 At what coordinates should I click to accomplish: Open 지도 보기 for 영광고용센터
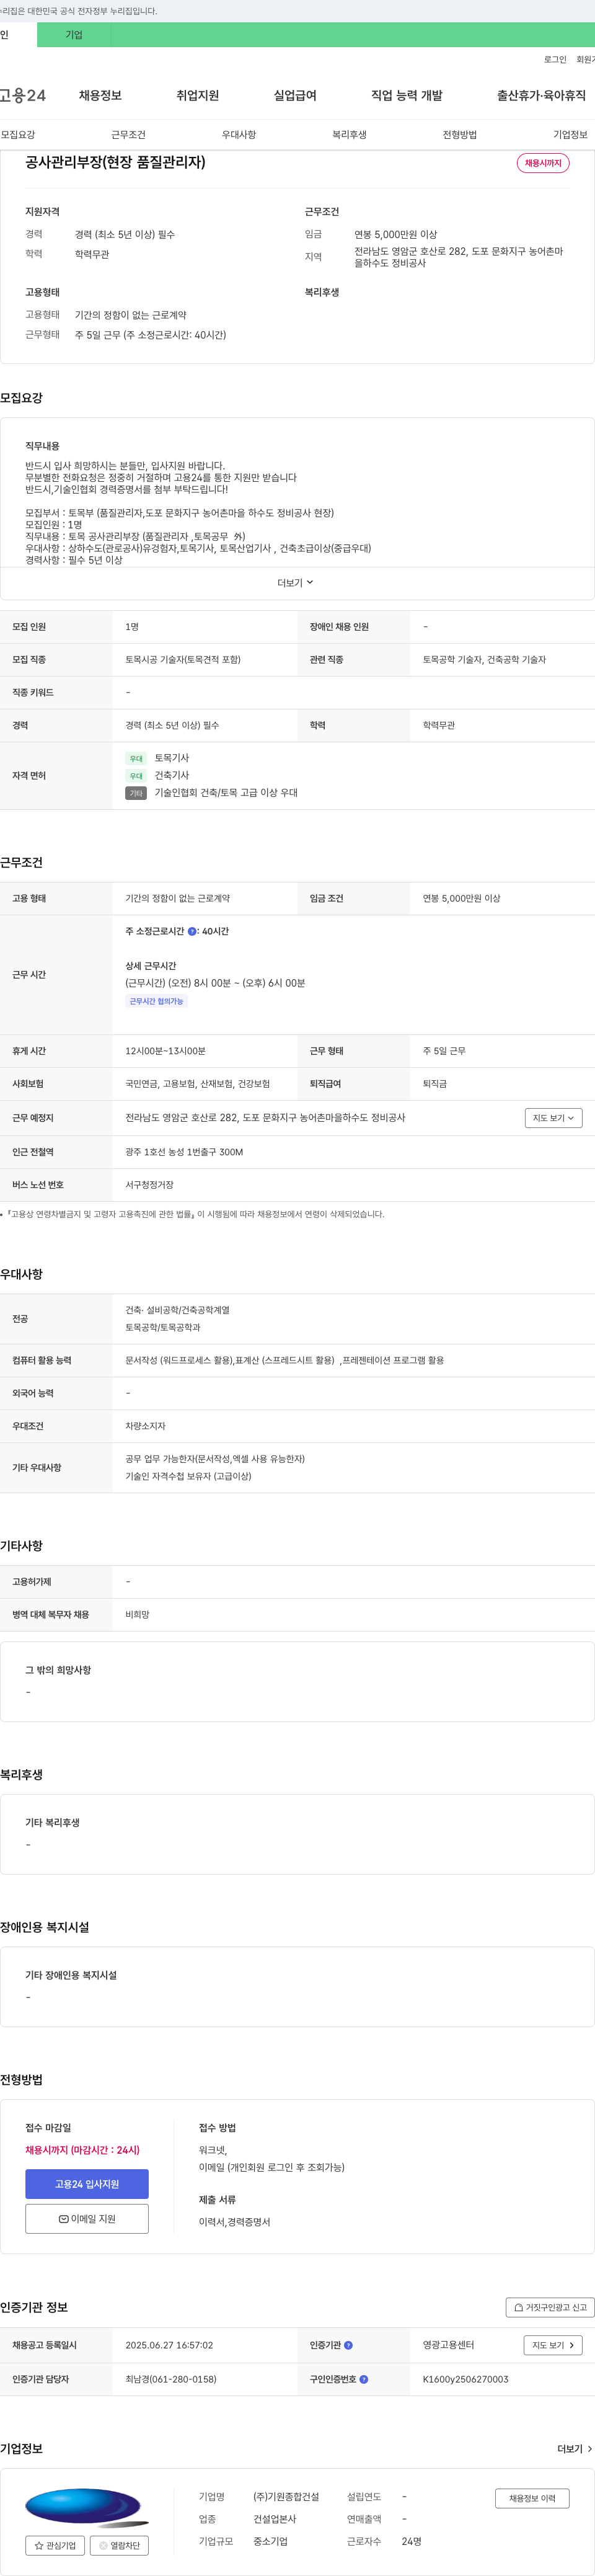[x=553, y=2346]
